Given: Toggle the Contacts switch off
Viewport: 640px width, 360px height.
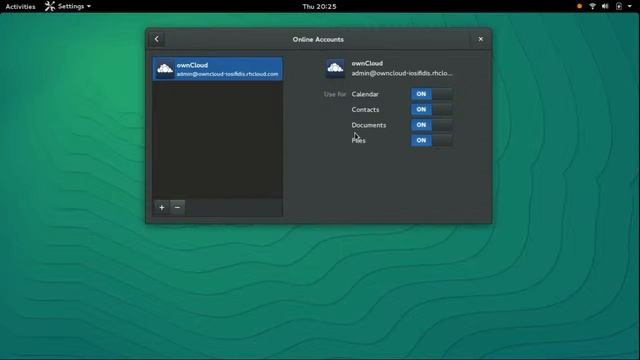Looking at the screenshot, I should (x=431, y=109).
